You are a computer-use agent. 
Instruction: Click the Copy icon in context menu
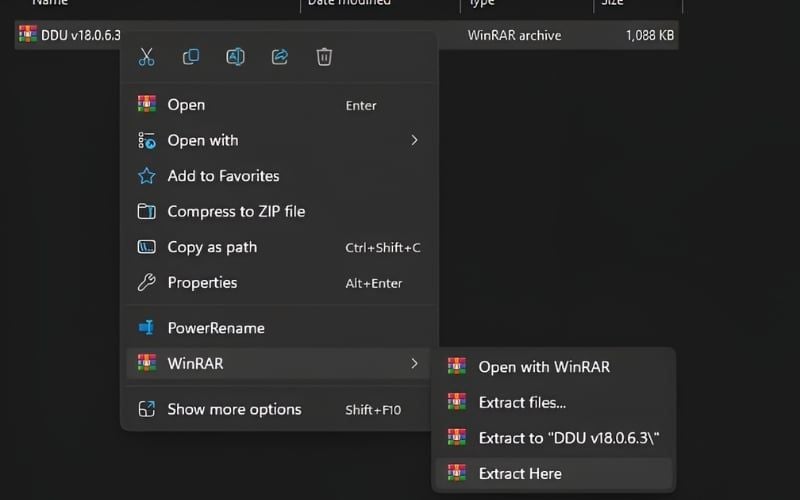point(191,57)
